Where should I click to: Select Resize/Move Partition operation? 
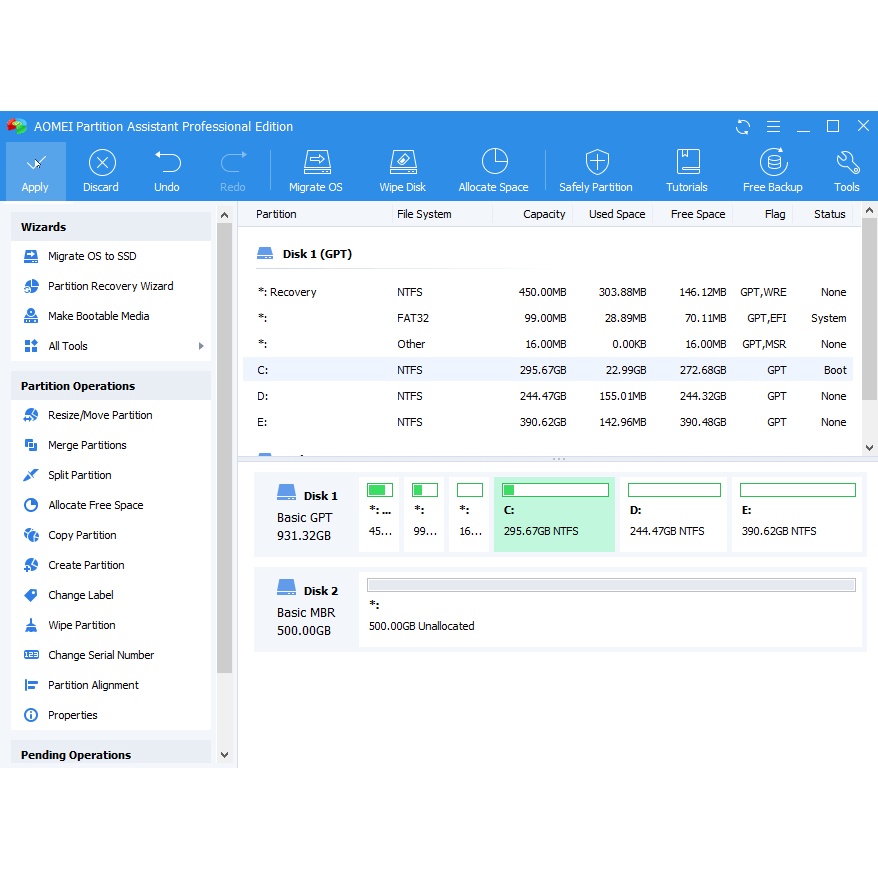coord(111,415)
